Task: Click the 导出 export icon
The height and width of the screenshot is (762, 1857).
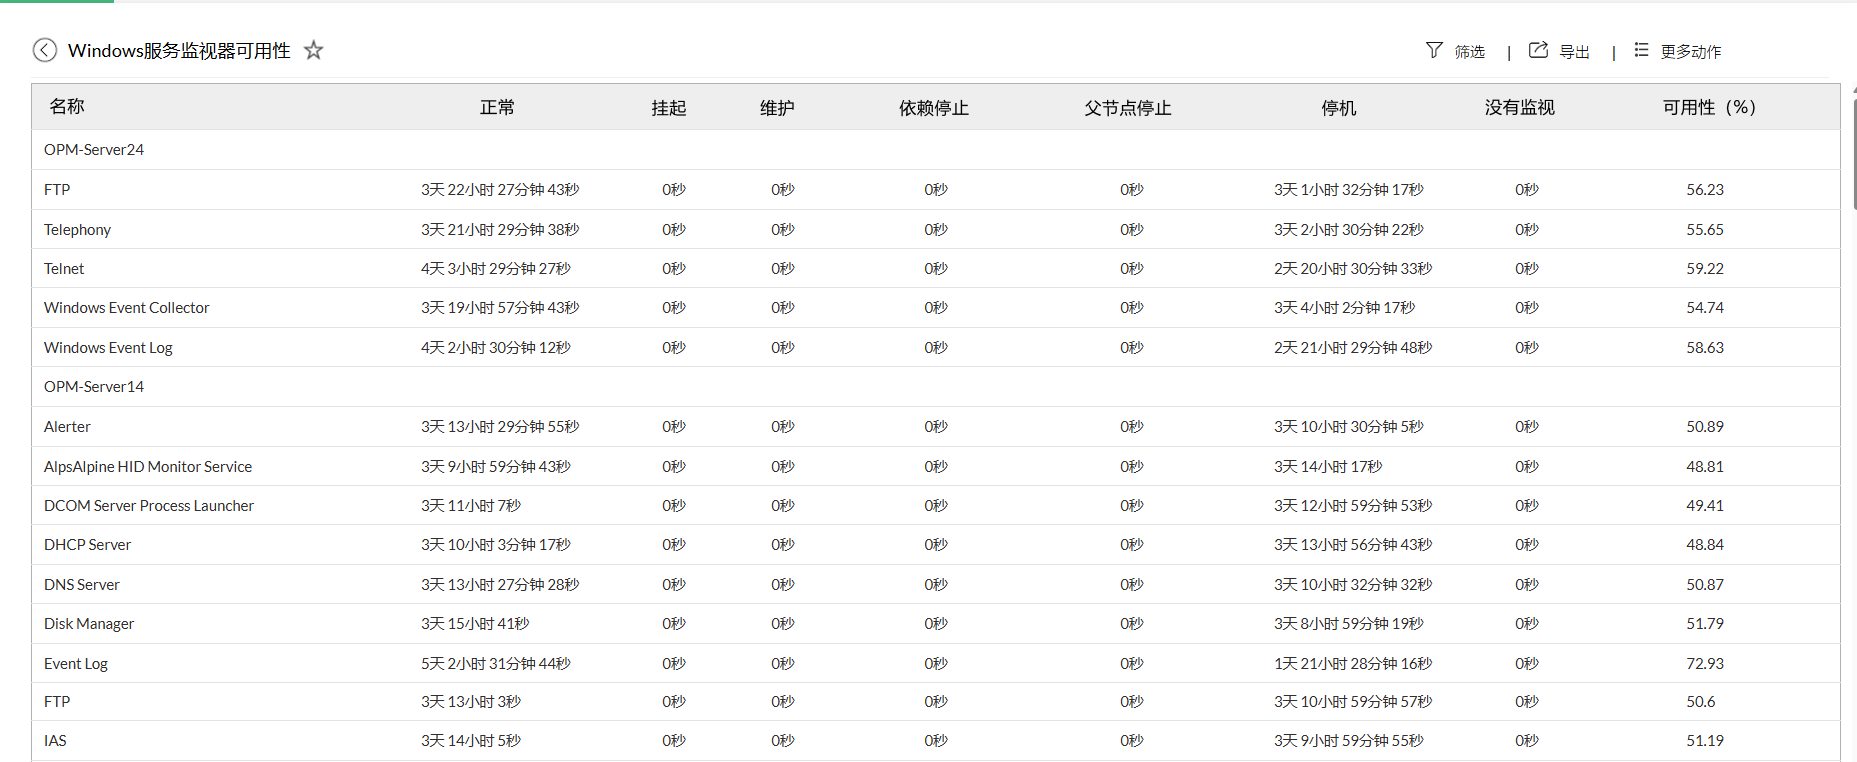Action: 1538,50
